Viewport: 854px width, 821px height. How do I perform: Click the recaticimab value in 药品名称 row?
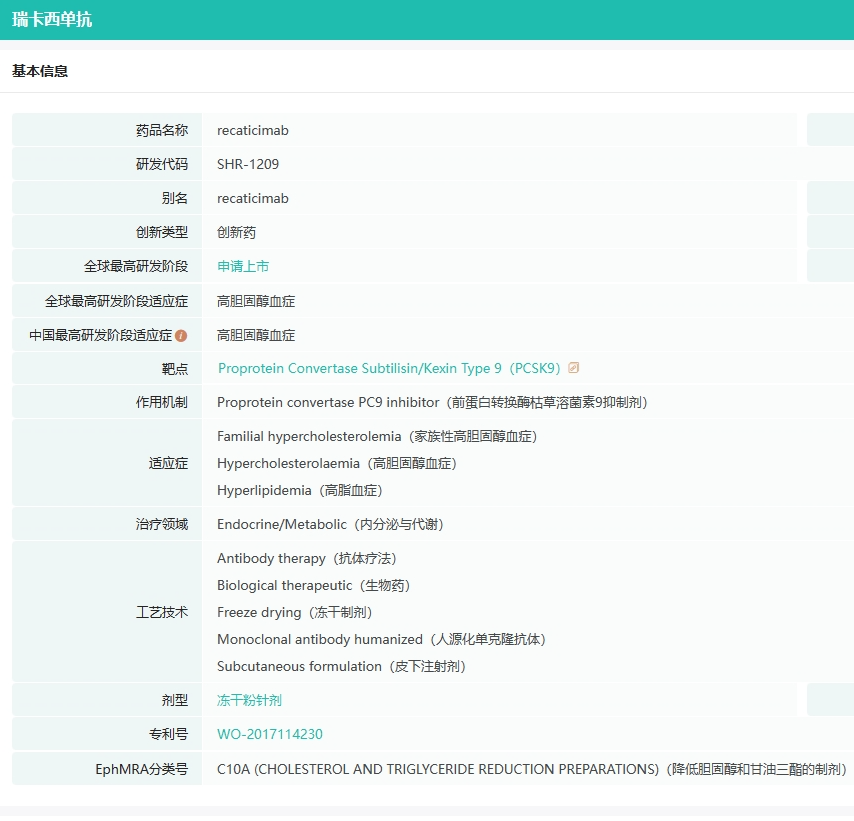click(x=252, y=130)
